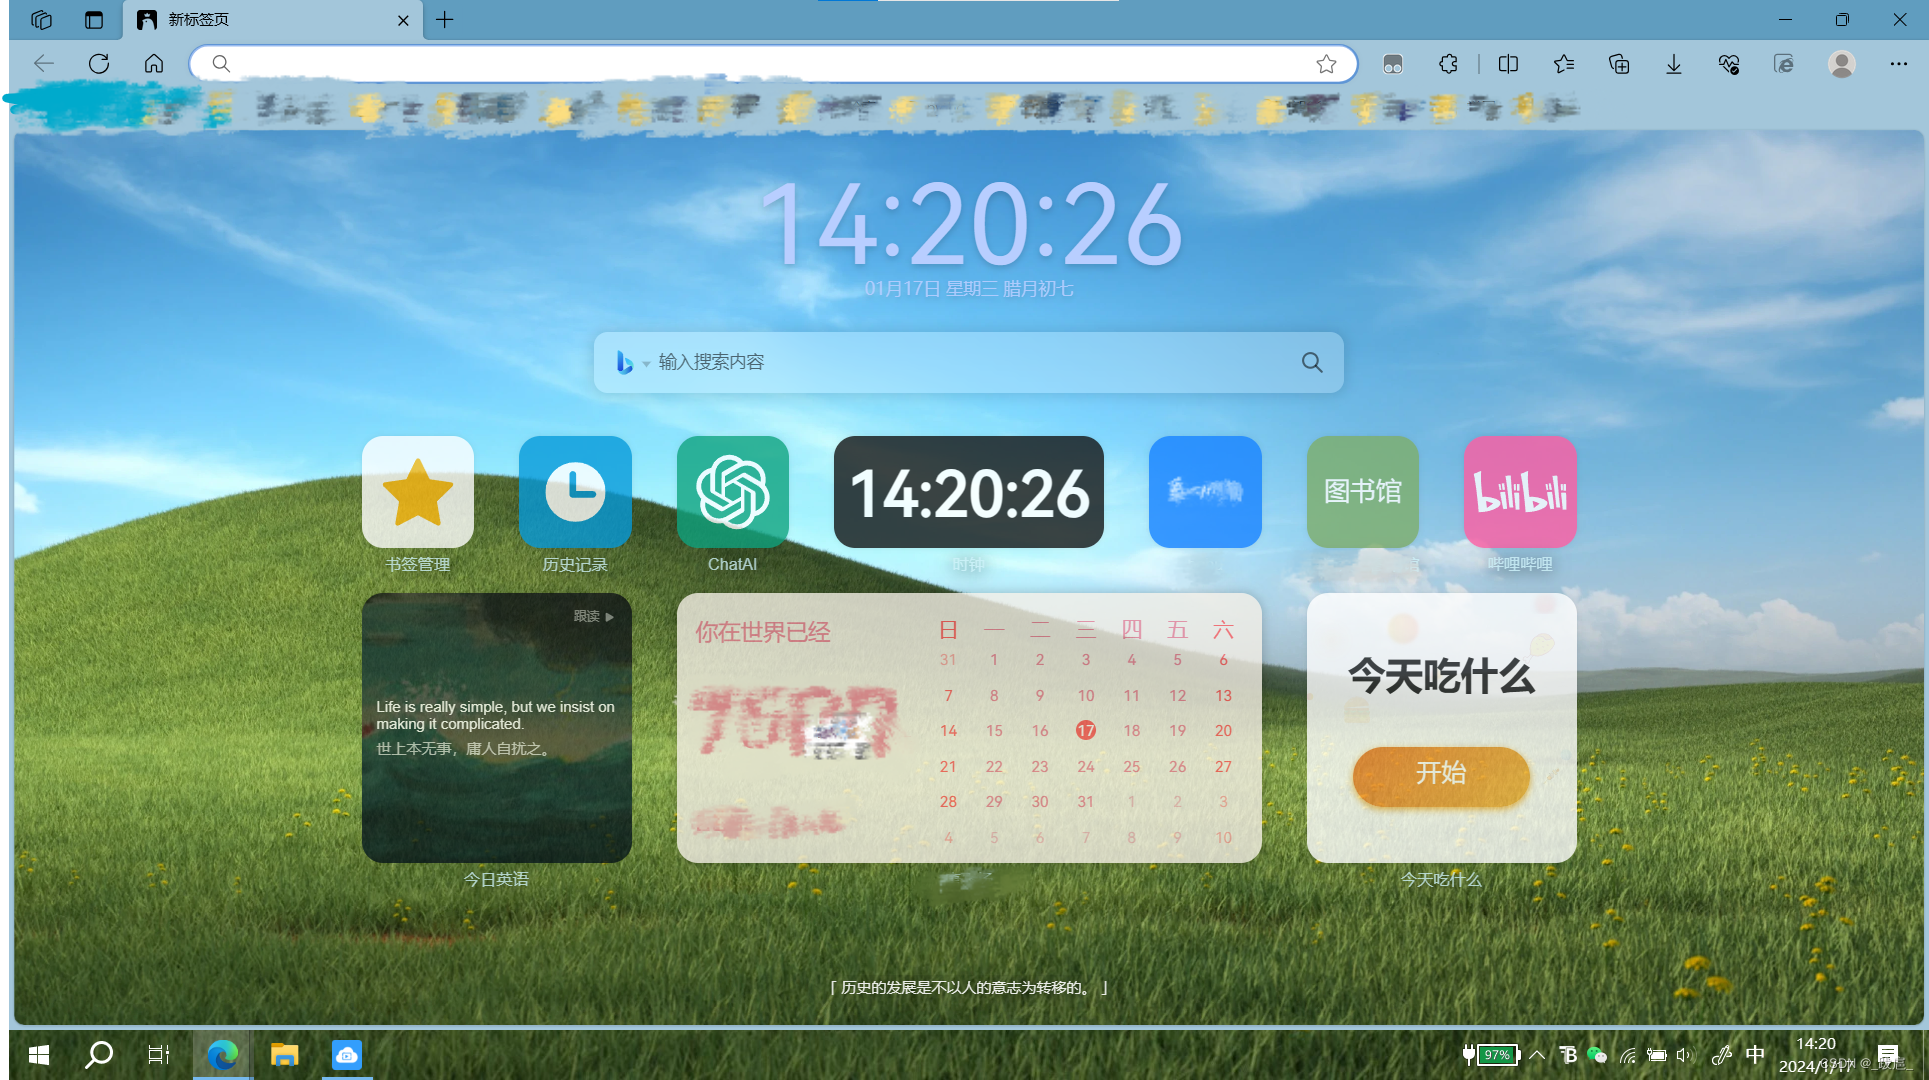Click the 开始 button in 今天吃什么 widget
1929x1080 pixels.
(1440, 776)
